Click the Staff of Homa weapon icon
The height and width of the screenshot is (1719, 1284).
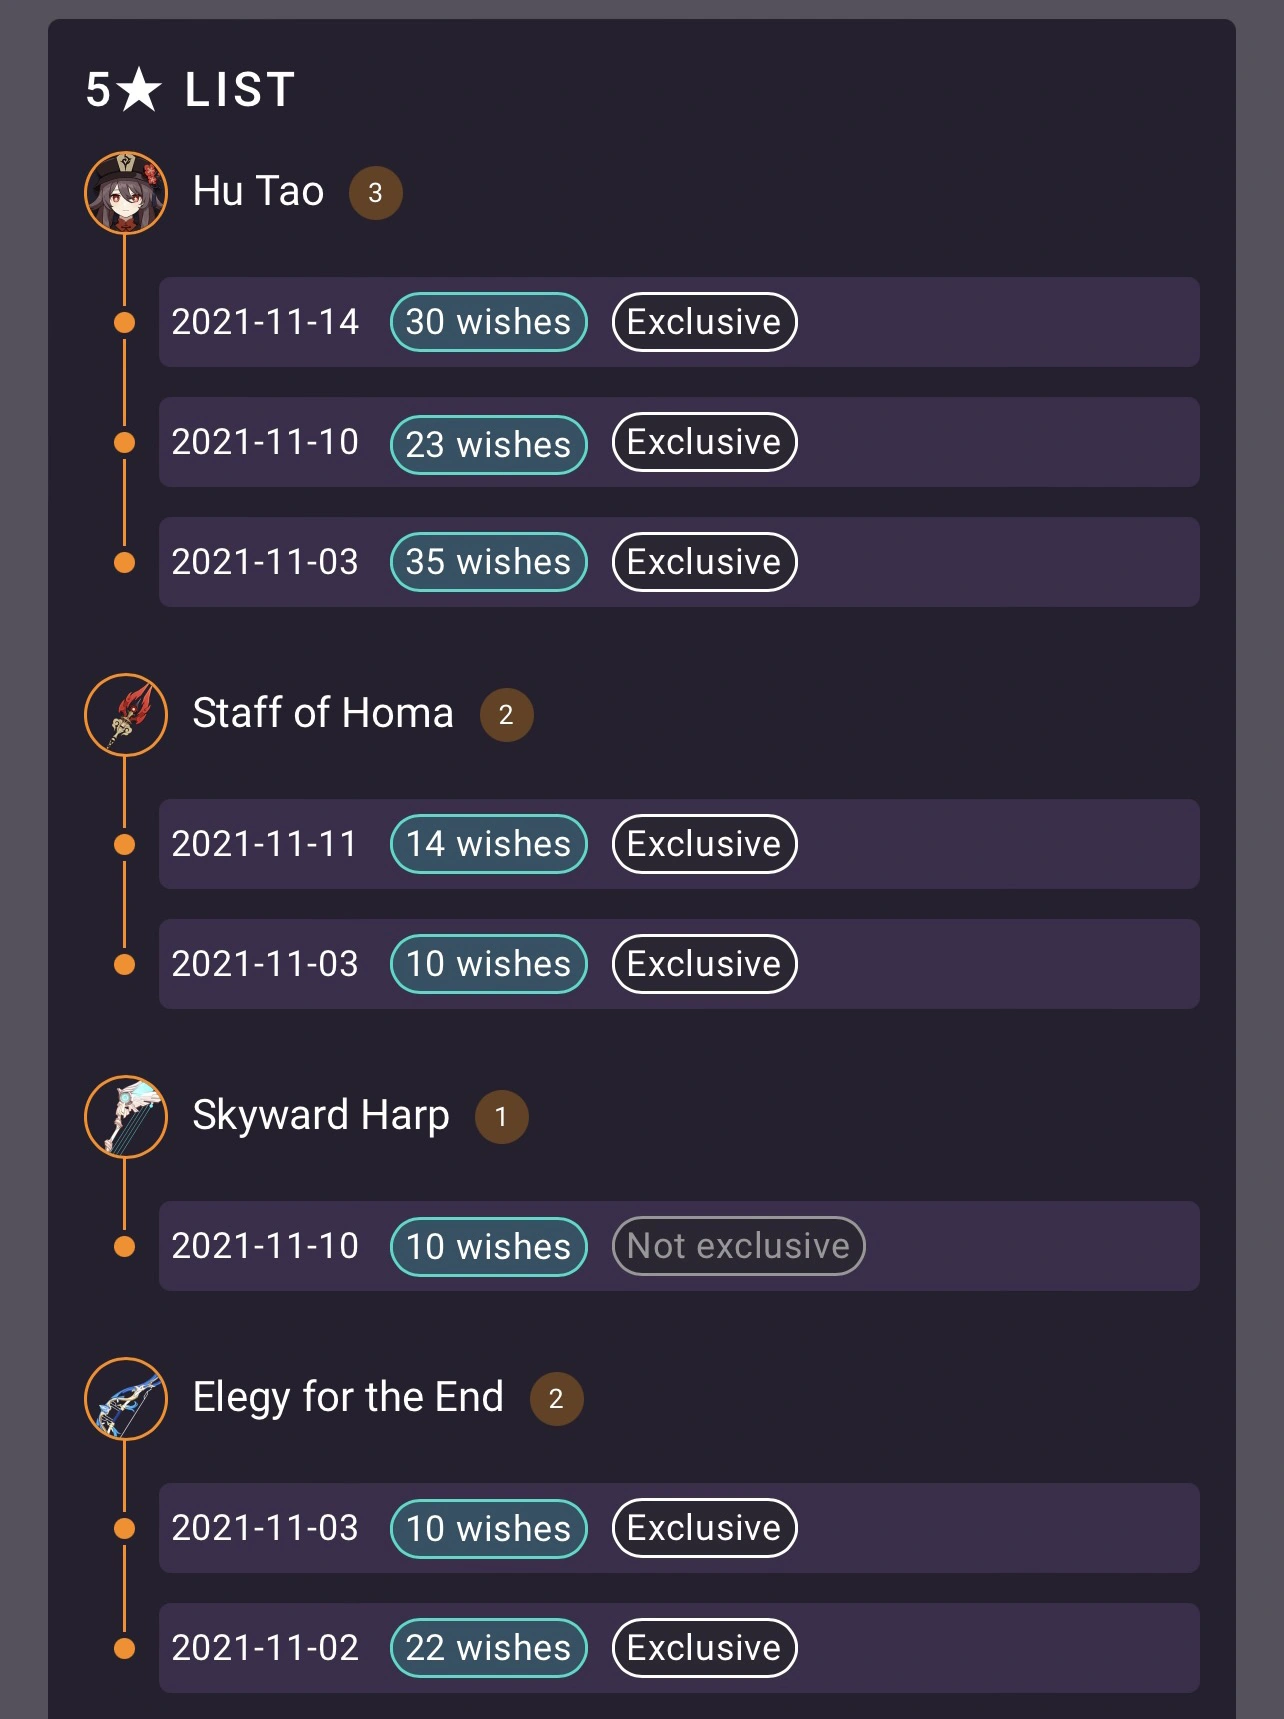126,714
